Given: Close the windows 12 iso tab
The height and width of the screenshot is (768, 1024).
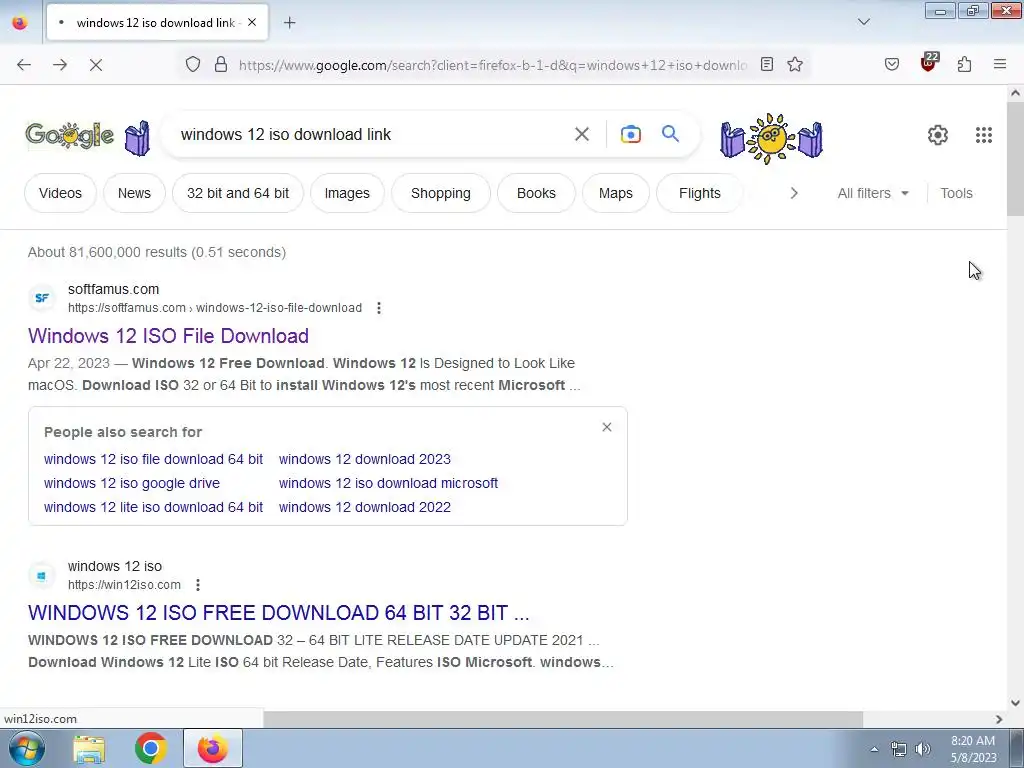Looking at the screenshot, I should coord(252,22).
